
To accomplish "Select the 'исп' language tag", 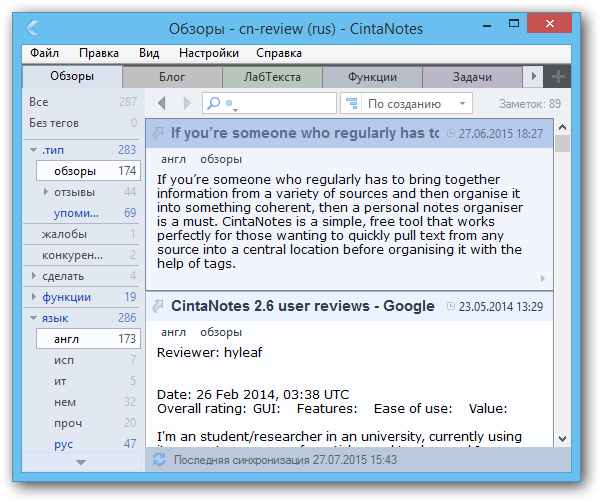I will (x=88, y=360).
